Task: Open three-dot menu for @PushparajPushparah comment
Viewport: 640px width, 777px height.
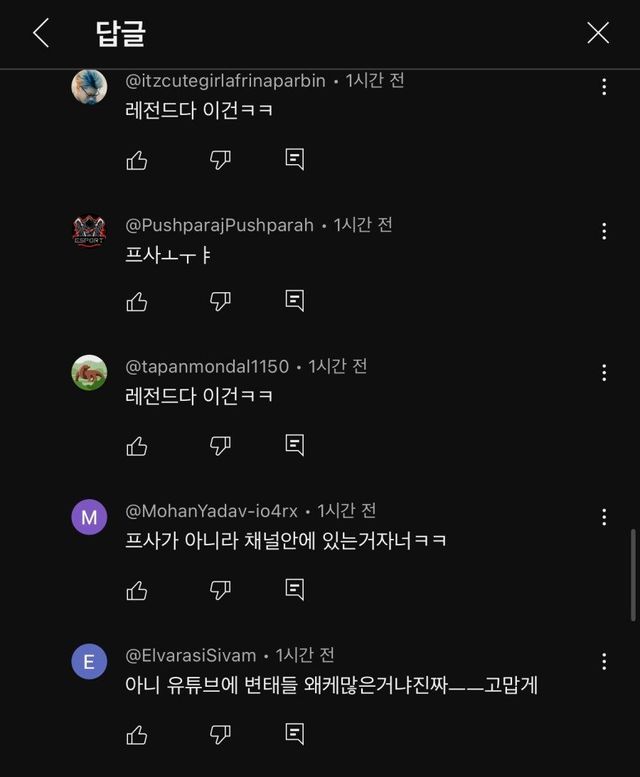Action: coord(604,231)
